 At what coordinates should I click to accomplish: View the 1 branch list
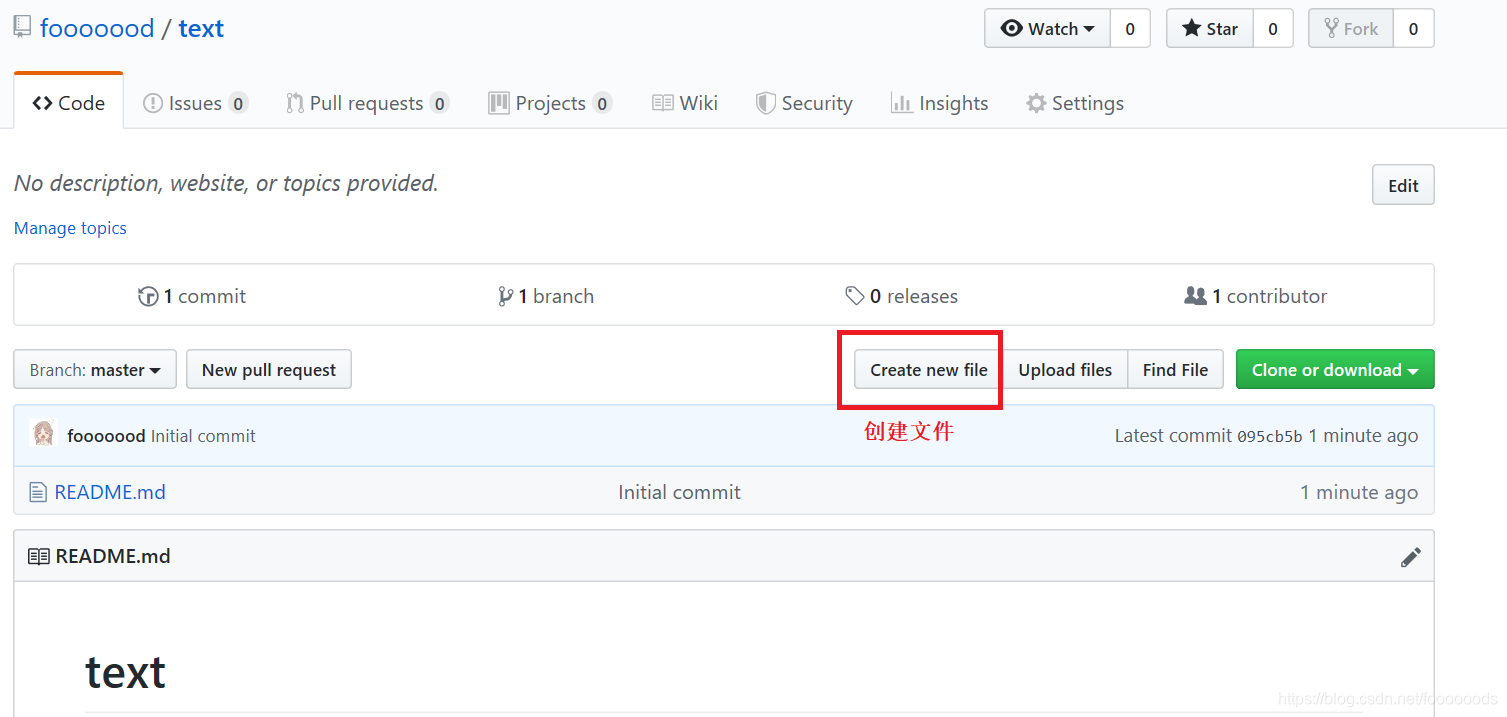(546, 296)
